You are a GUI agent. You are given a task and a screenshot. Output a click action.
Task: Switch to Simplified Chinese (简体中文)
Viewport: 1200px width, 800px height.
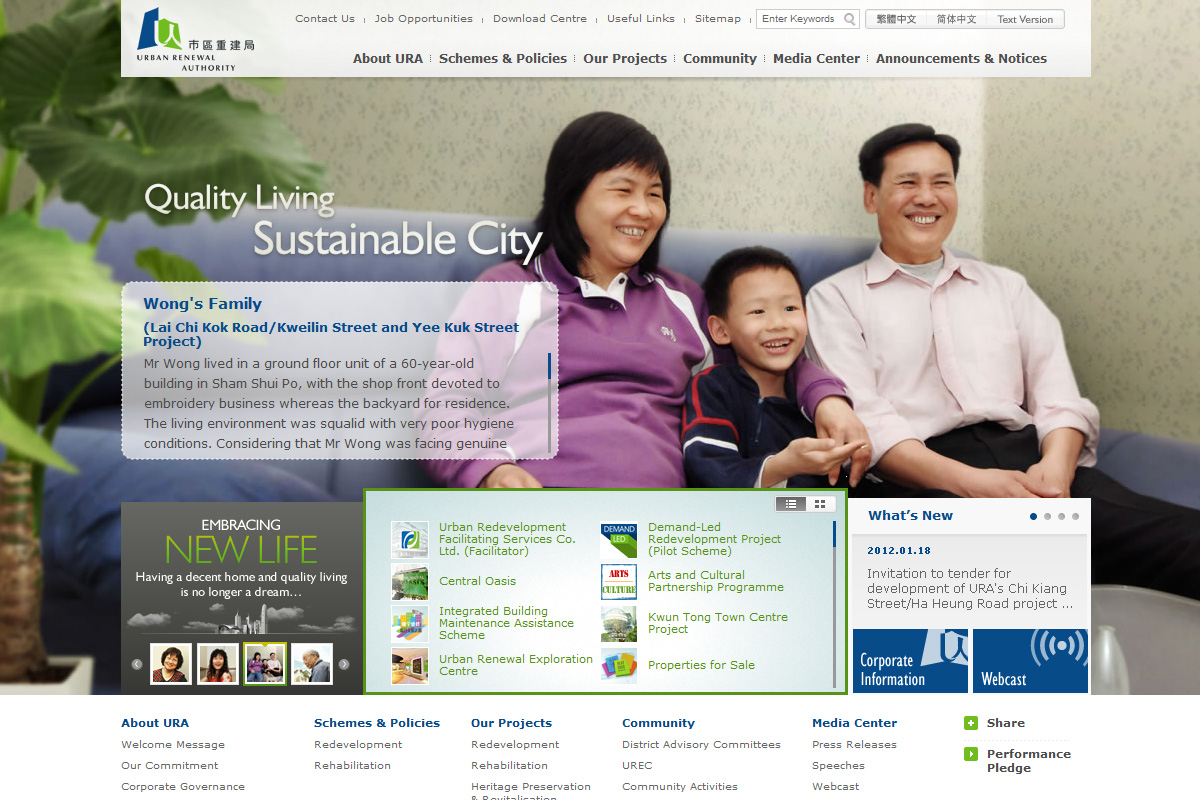[x=956, y=19]
